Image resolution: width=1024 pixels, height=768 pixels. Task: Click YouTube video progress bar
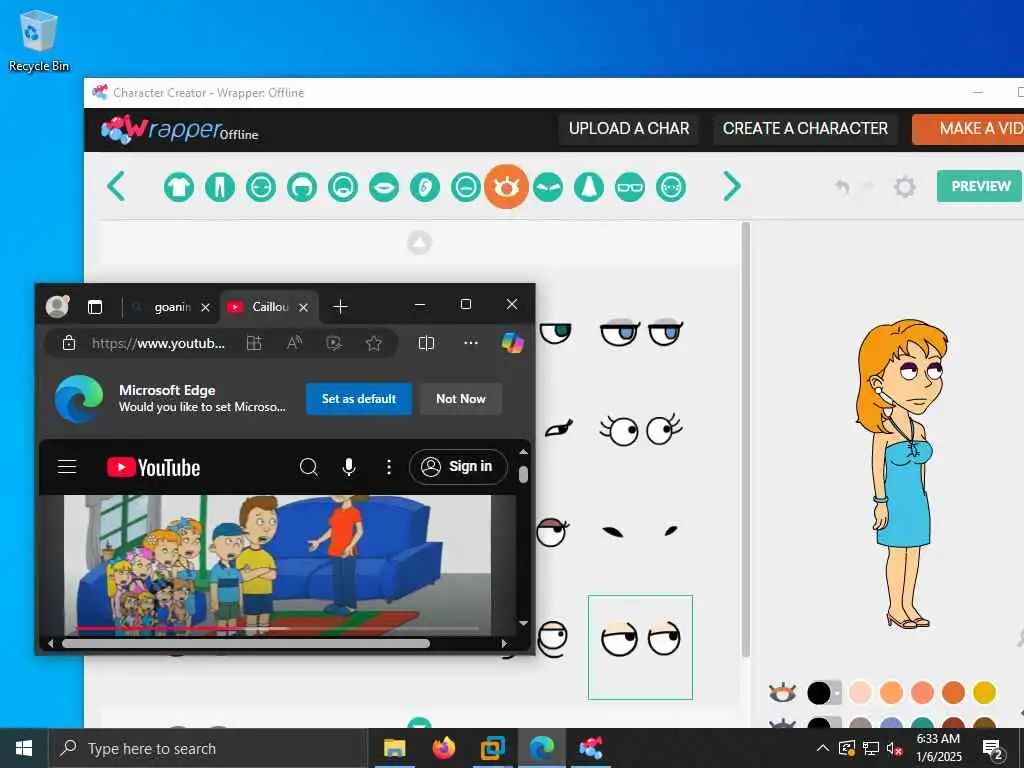tap(277, 628)
